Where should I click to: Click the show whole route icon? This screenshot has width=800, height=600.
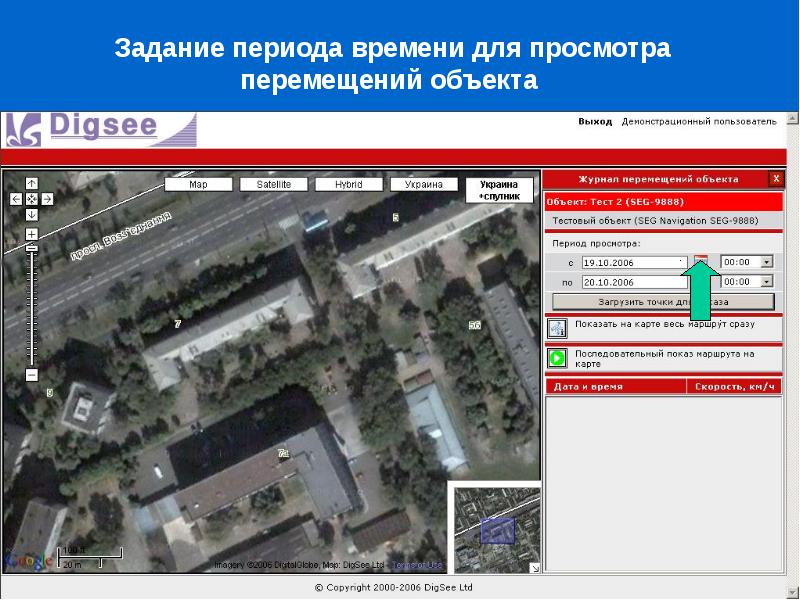(557, 328)
